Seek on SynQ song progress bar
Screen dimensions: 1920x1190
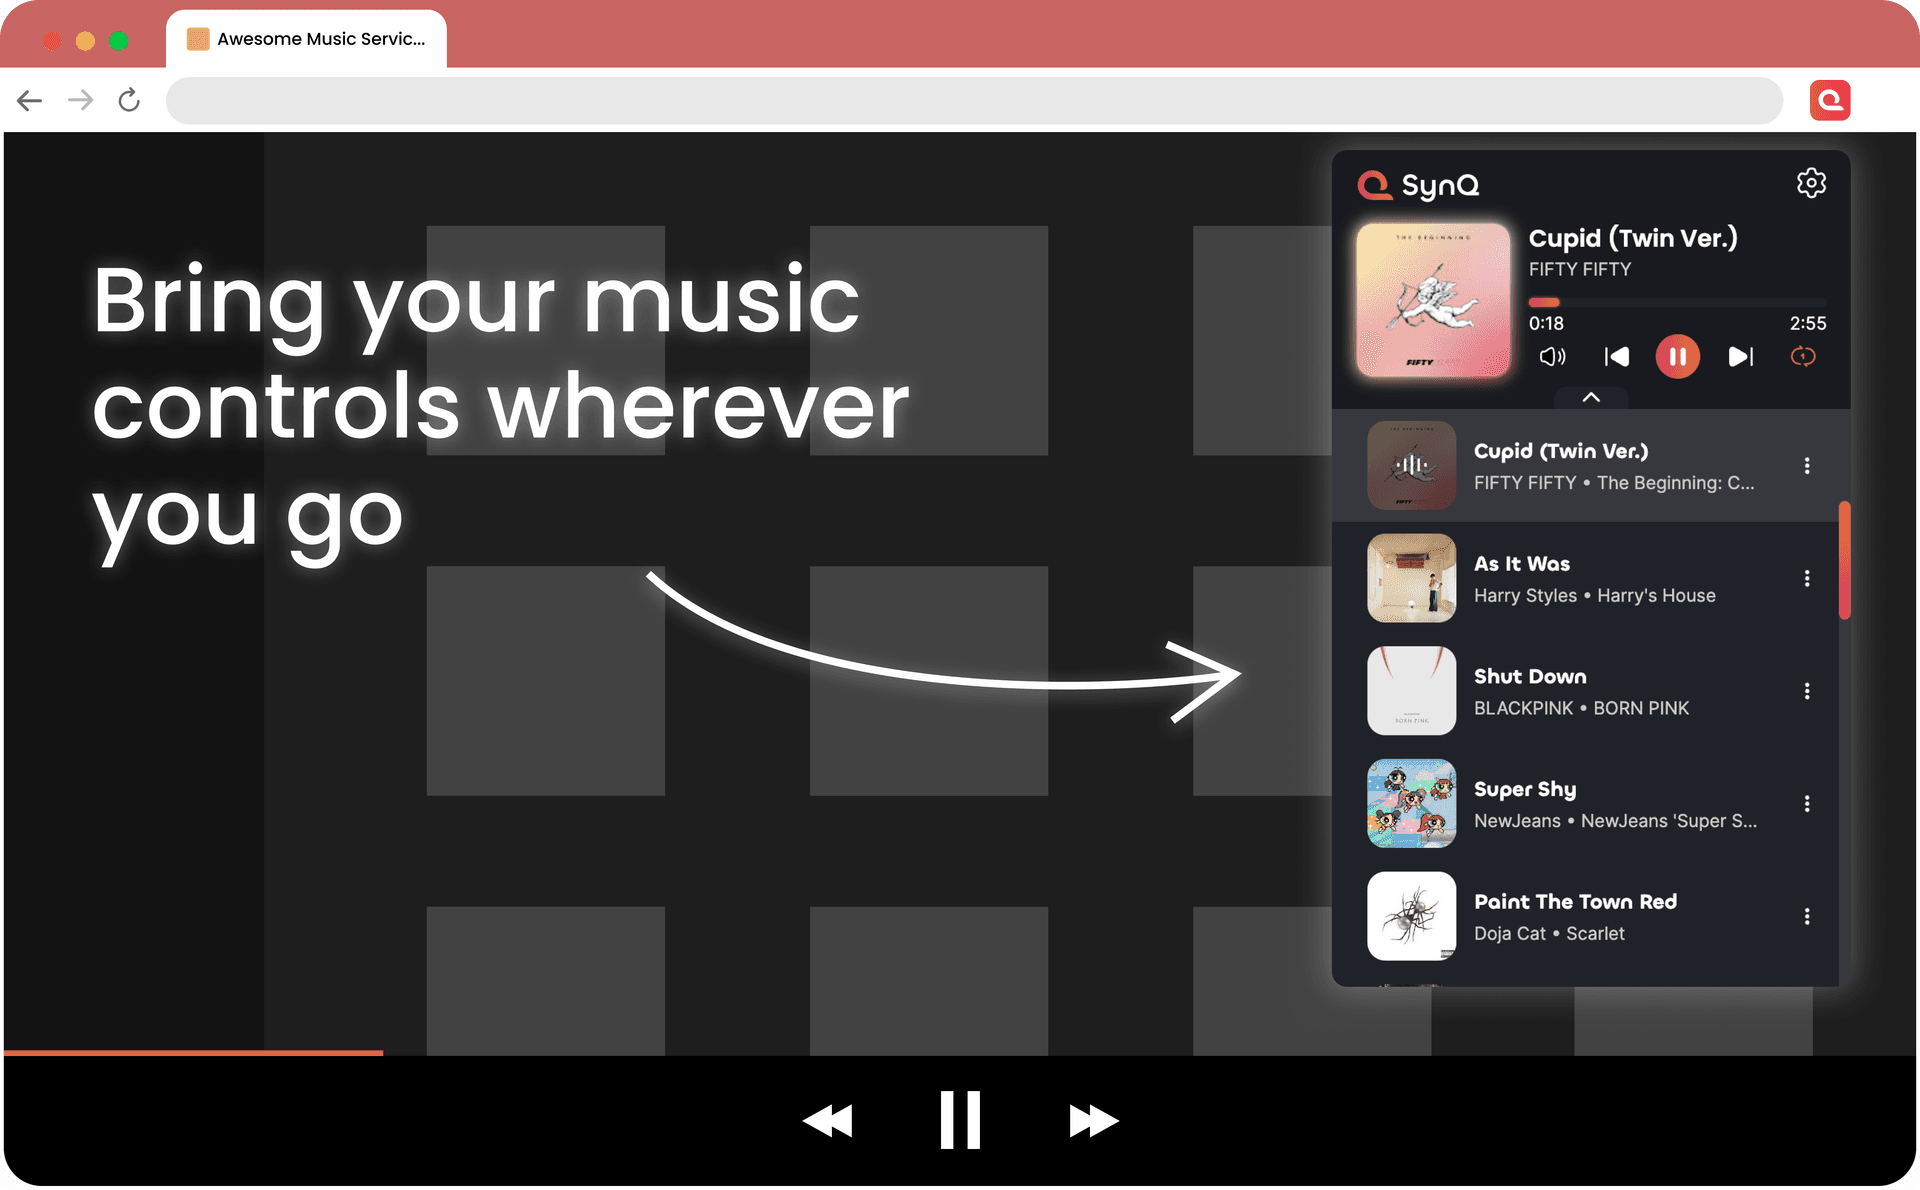pyautogui.click(x=1677, y=302)
